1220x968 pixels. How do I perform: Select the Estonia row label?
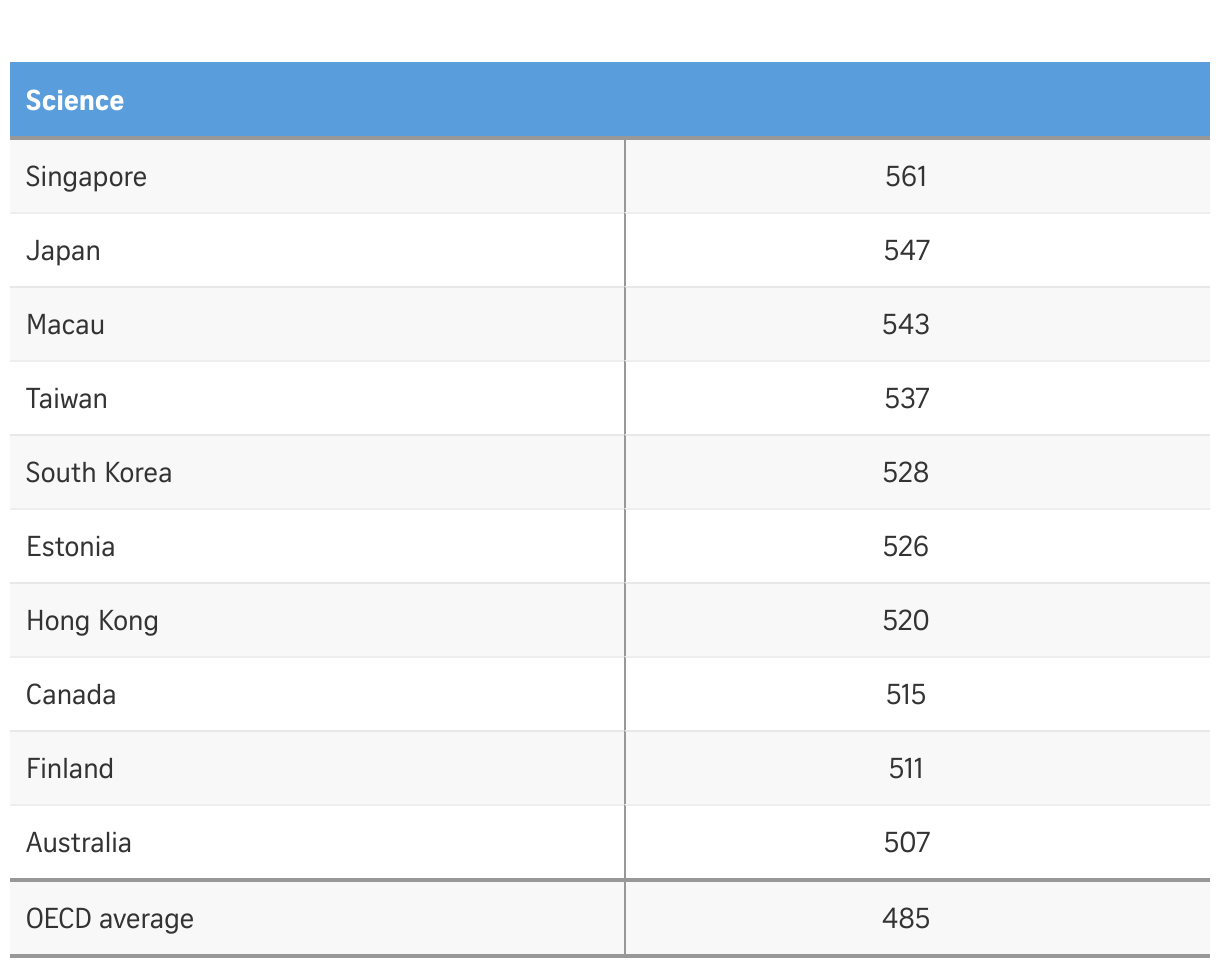[x=70, y=546]
